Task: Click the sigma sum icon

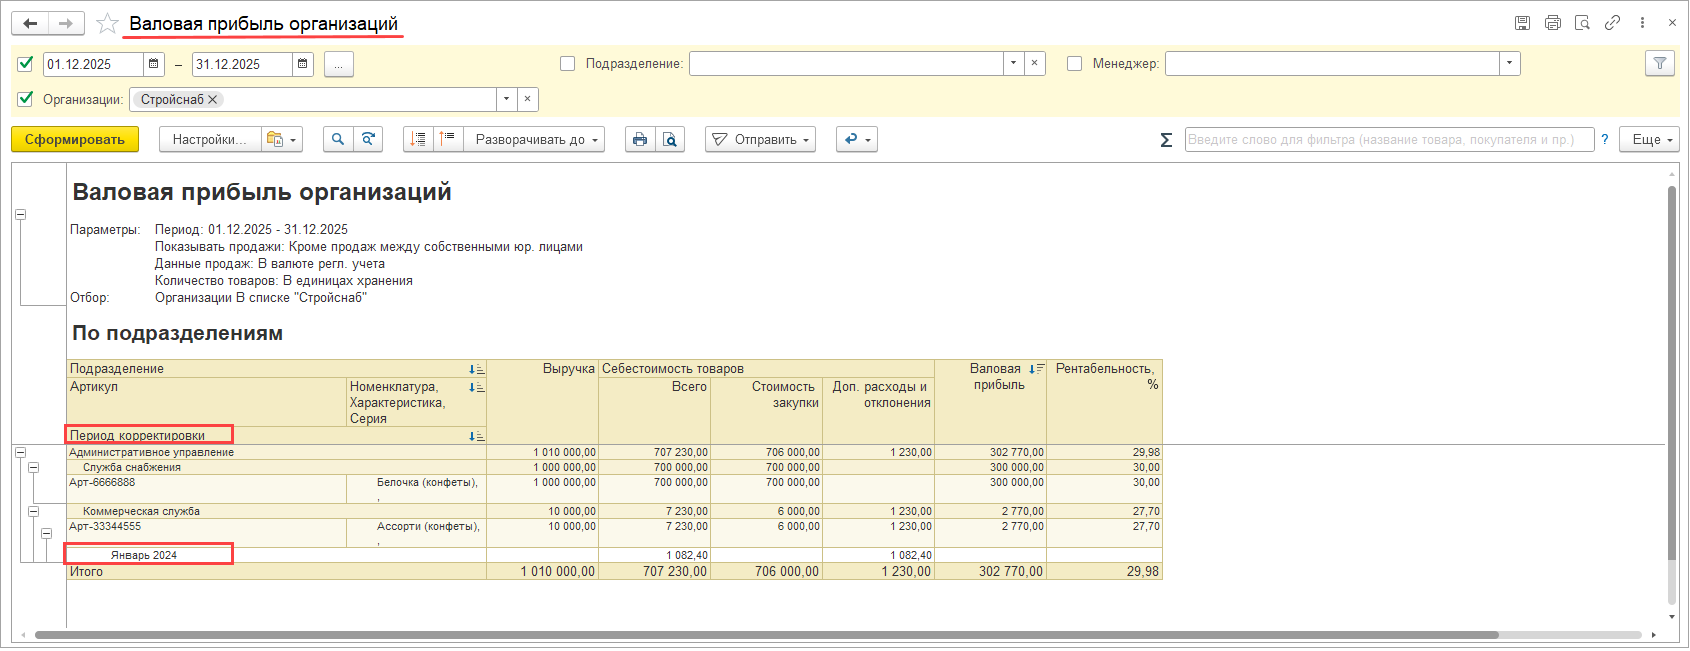Action: pyautogui.click(x=1166, y=140)
